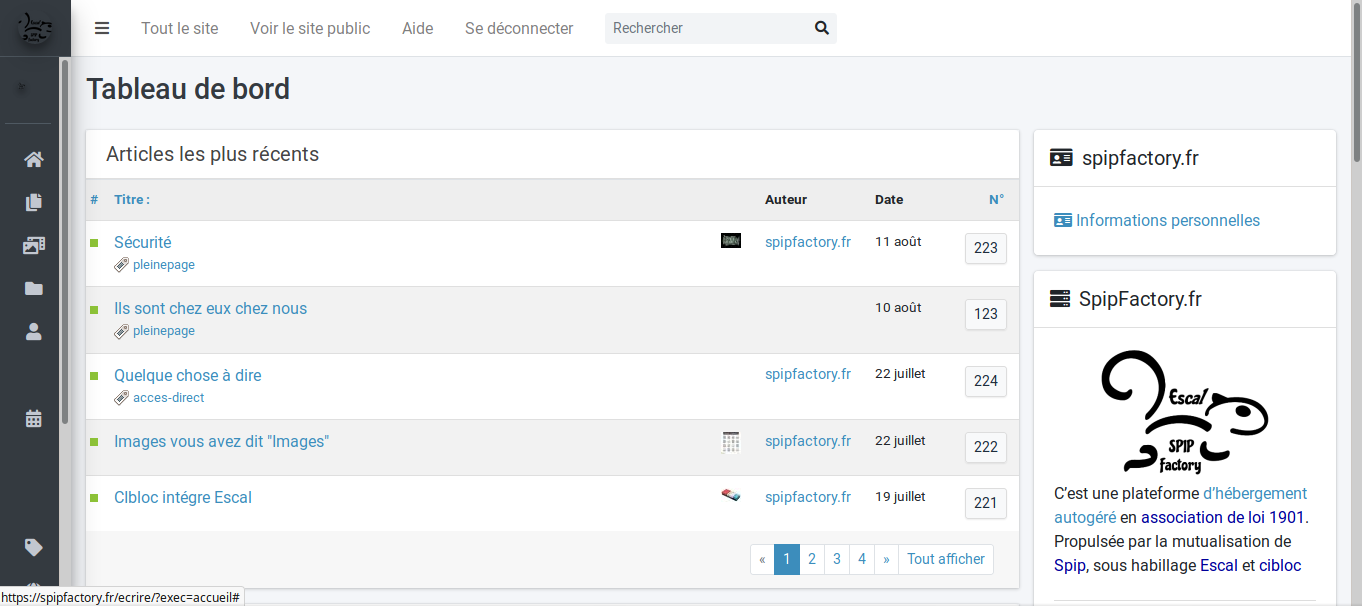Toggle the hamburger sidebar menu
Image resolution: width=1362 pixels, height=606 pixels.
(102, 28)
